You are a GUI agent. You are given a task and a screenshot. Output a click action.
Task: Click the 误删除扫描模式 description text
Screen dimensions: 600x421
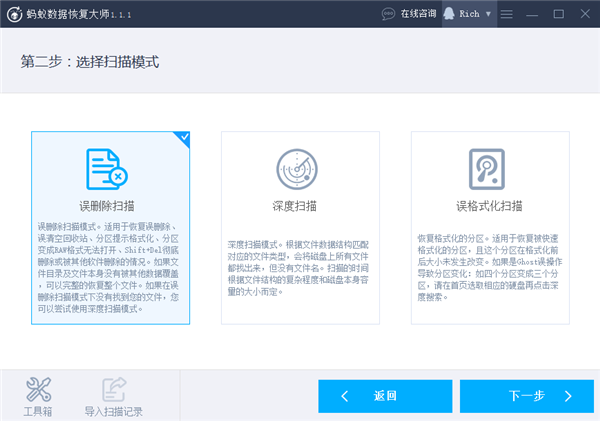coord(108,268)
